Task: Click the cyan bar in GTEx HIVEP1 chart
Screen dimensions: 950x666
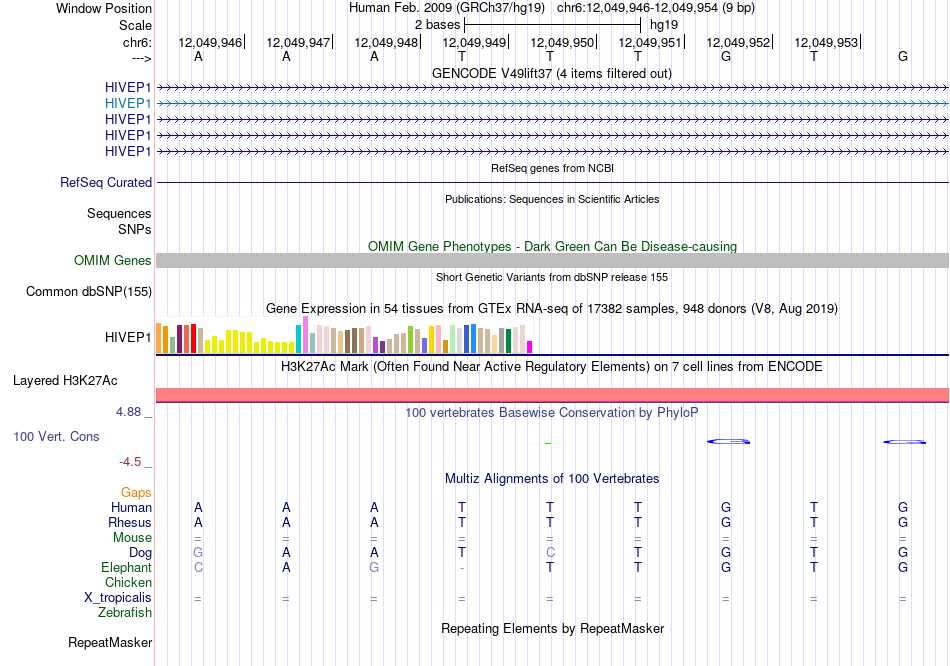Action: click(298, 339)
